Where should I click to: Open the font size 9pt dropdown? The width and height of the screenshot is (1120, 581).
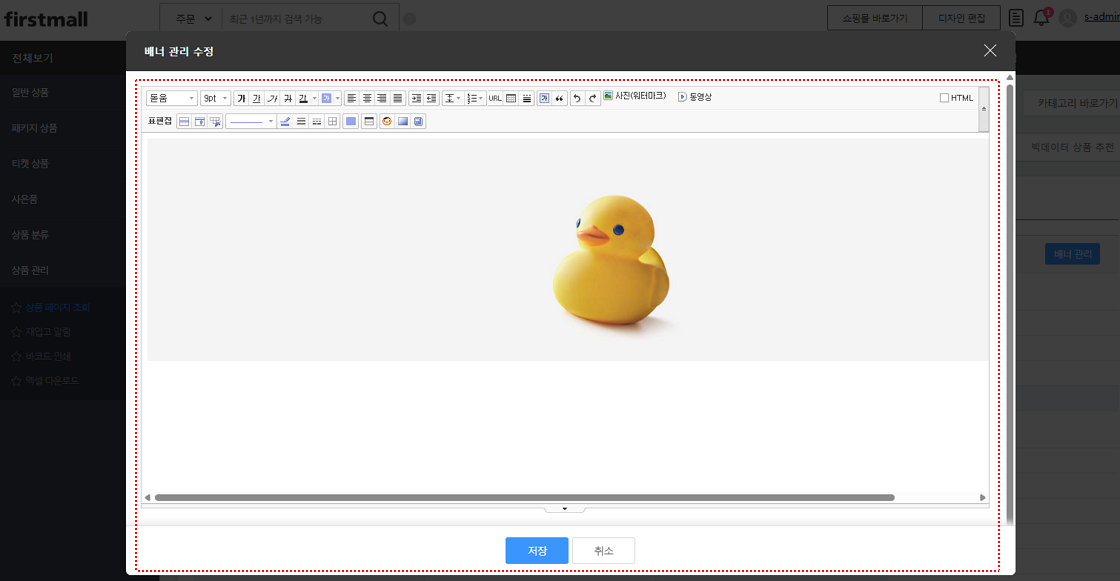pyautogui.click(x=215, y=99)
